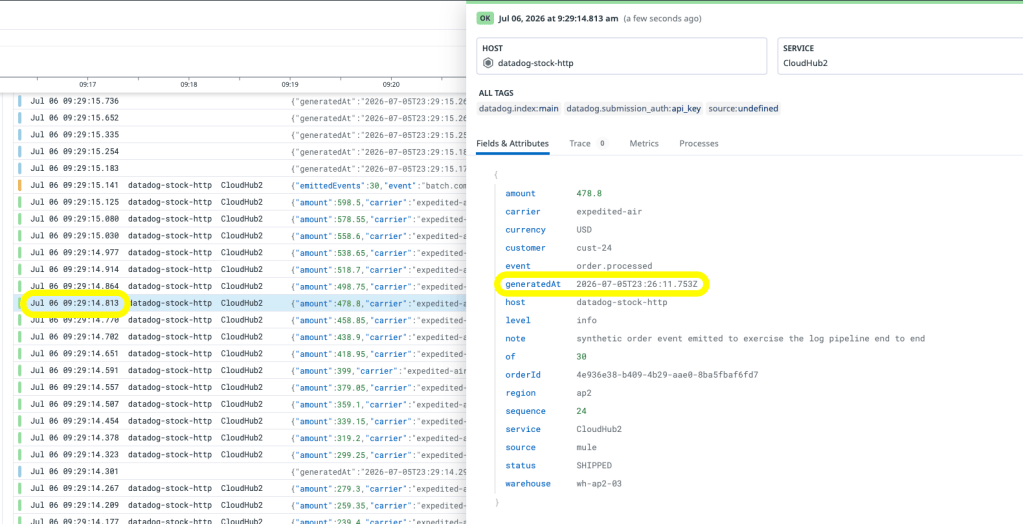Open the Trace tab
This screenshot has height=524, width=1023.
pyautogui.click(x=579, y=144)
